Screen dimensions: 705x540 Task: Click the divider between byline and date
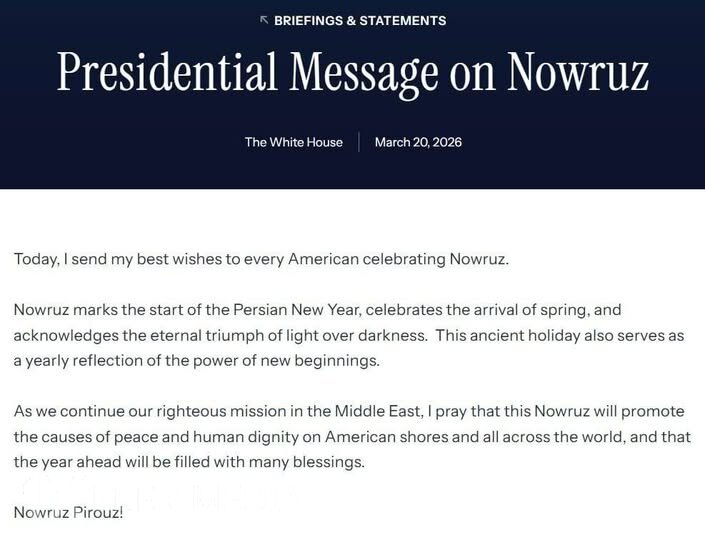[359, 142]
